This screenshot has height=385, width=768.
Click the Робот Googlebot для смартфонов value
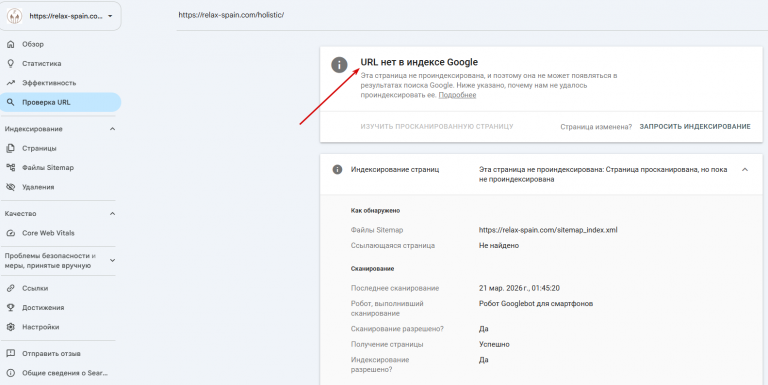point(536,304)
